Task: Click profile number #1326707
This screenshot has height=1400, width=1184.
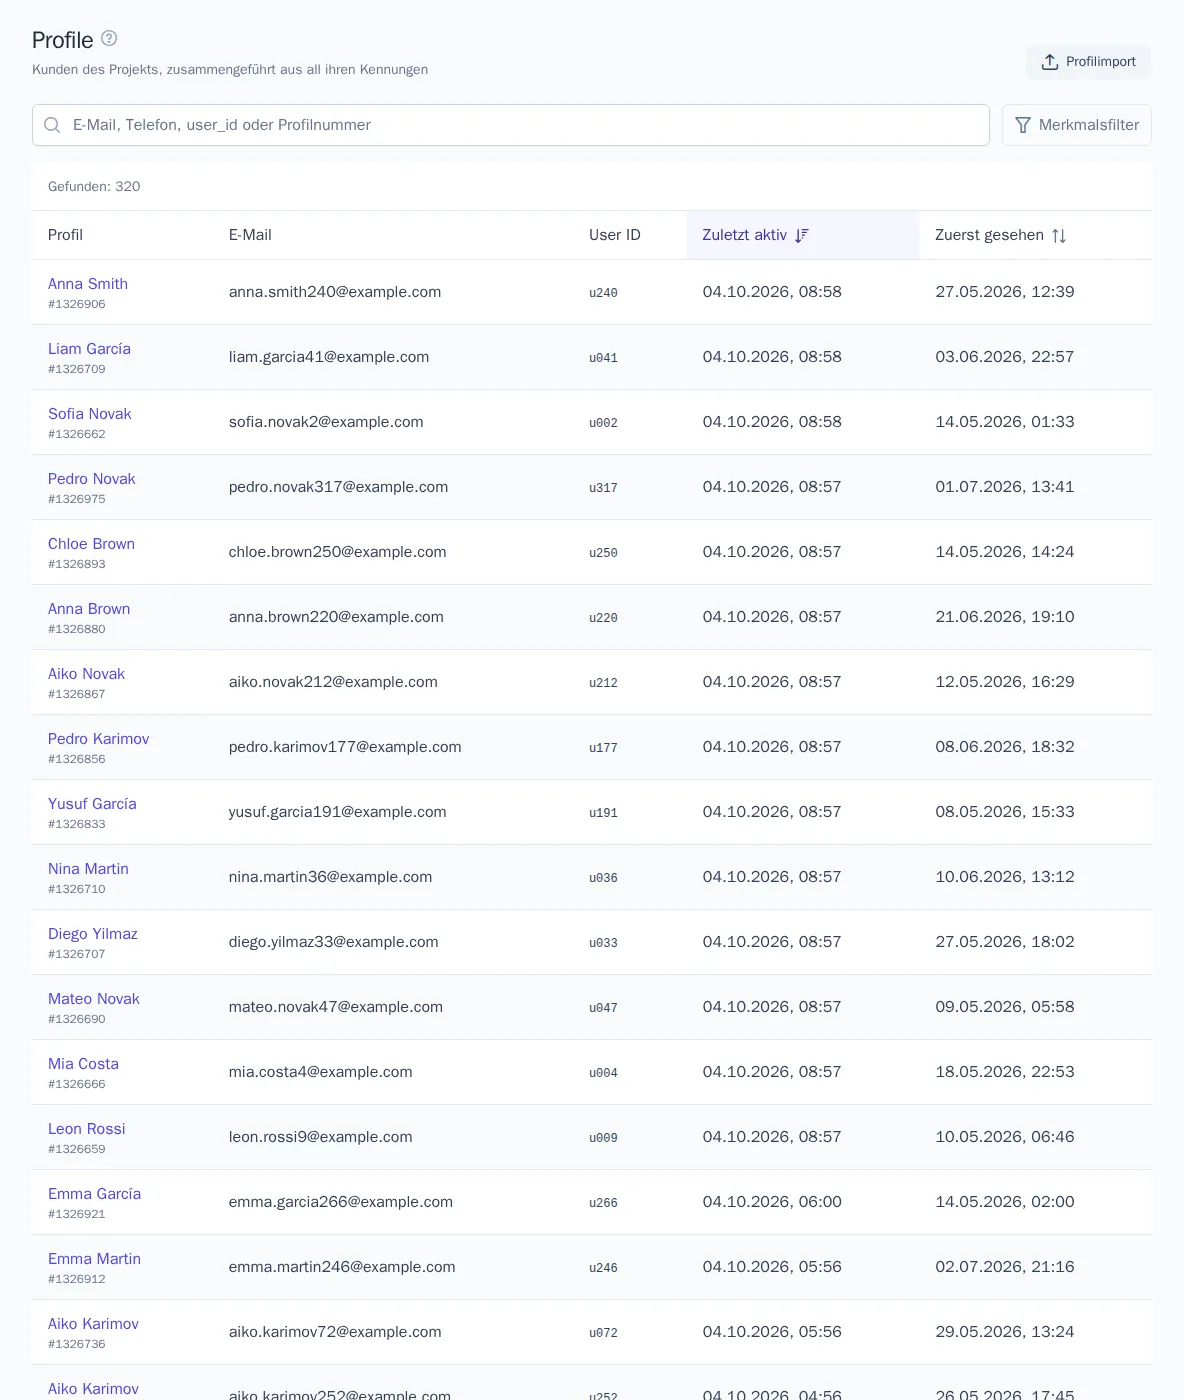Action: [x=77, y=954]
